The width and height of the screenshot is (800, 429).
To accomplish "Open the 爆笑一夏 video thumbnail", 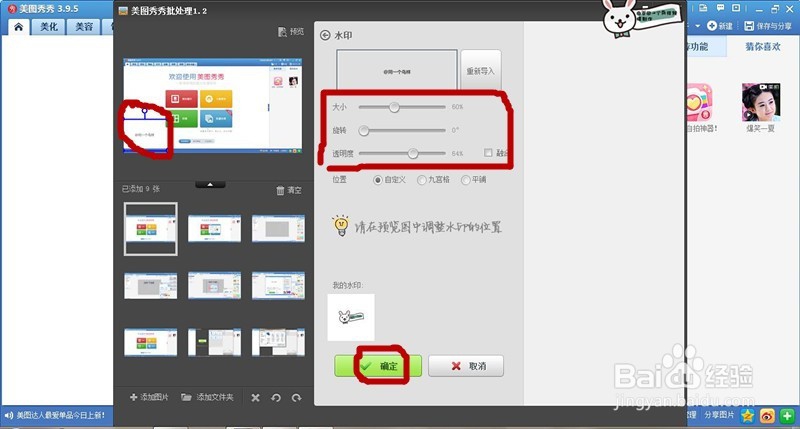I will point(761,102).
